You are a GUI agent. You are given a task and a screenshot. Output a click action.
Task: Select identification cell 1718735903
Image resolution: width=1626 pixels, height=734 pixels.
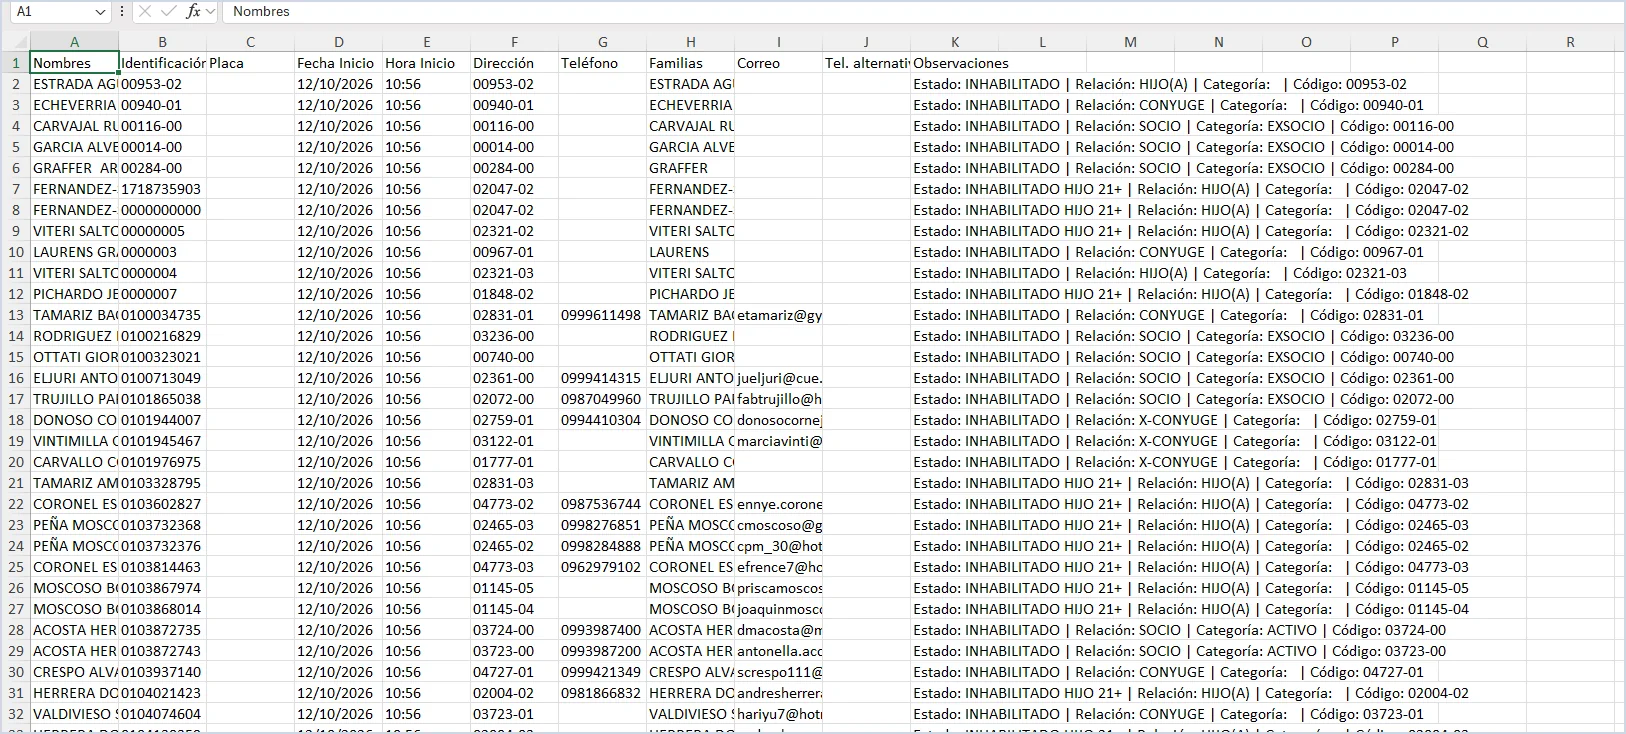162,189
